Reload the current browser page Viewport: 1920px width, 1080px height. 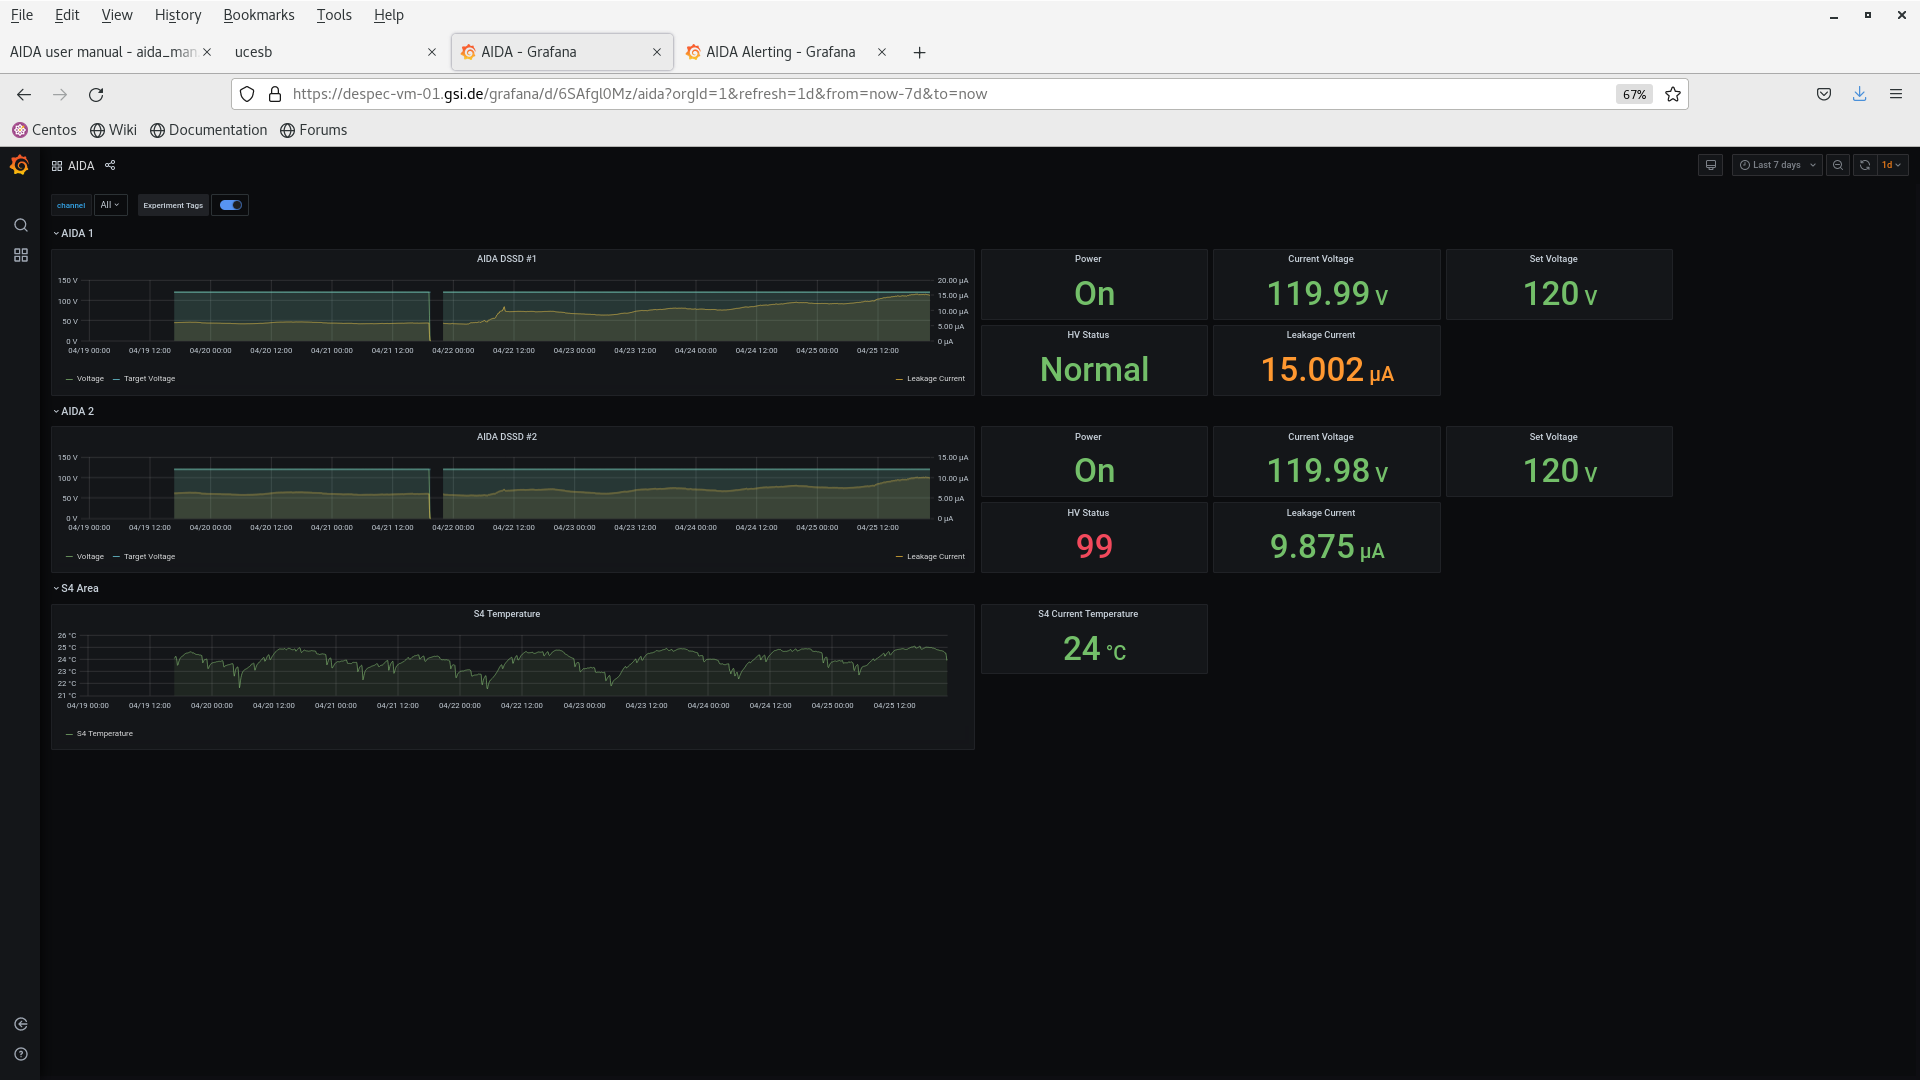point(96,94)
